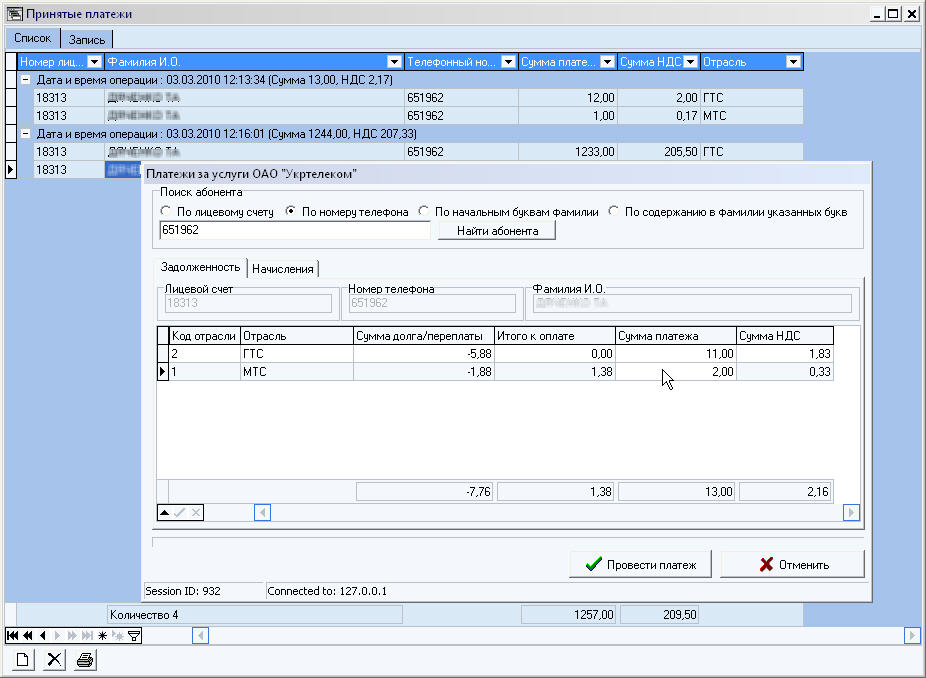This screenshot has height=678, width=926.
Task: Open the Сумма плате... column filter dropdown
Action: tap(607, 62)
